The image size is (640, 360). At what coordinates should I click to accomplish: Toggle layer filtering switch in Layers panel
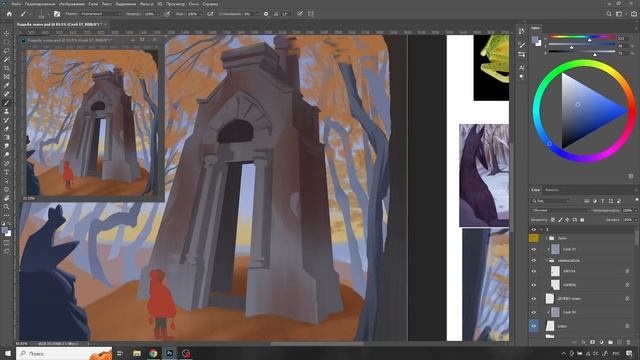click(636, 200)
